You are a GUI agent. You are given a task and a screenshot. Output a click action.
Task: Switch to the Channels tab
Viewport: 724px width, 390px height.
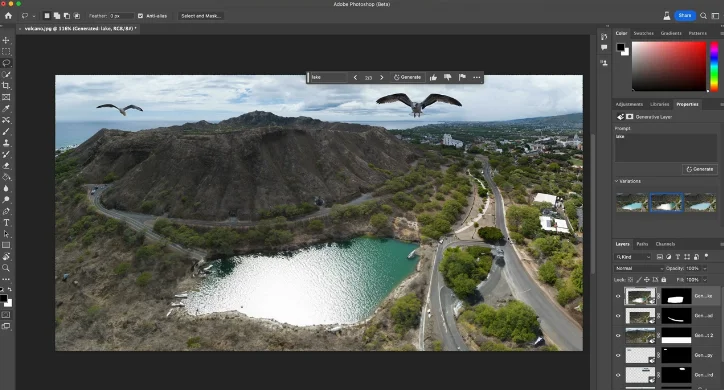click(665, 244)
